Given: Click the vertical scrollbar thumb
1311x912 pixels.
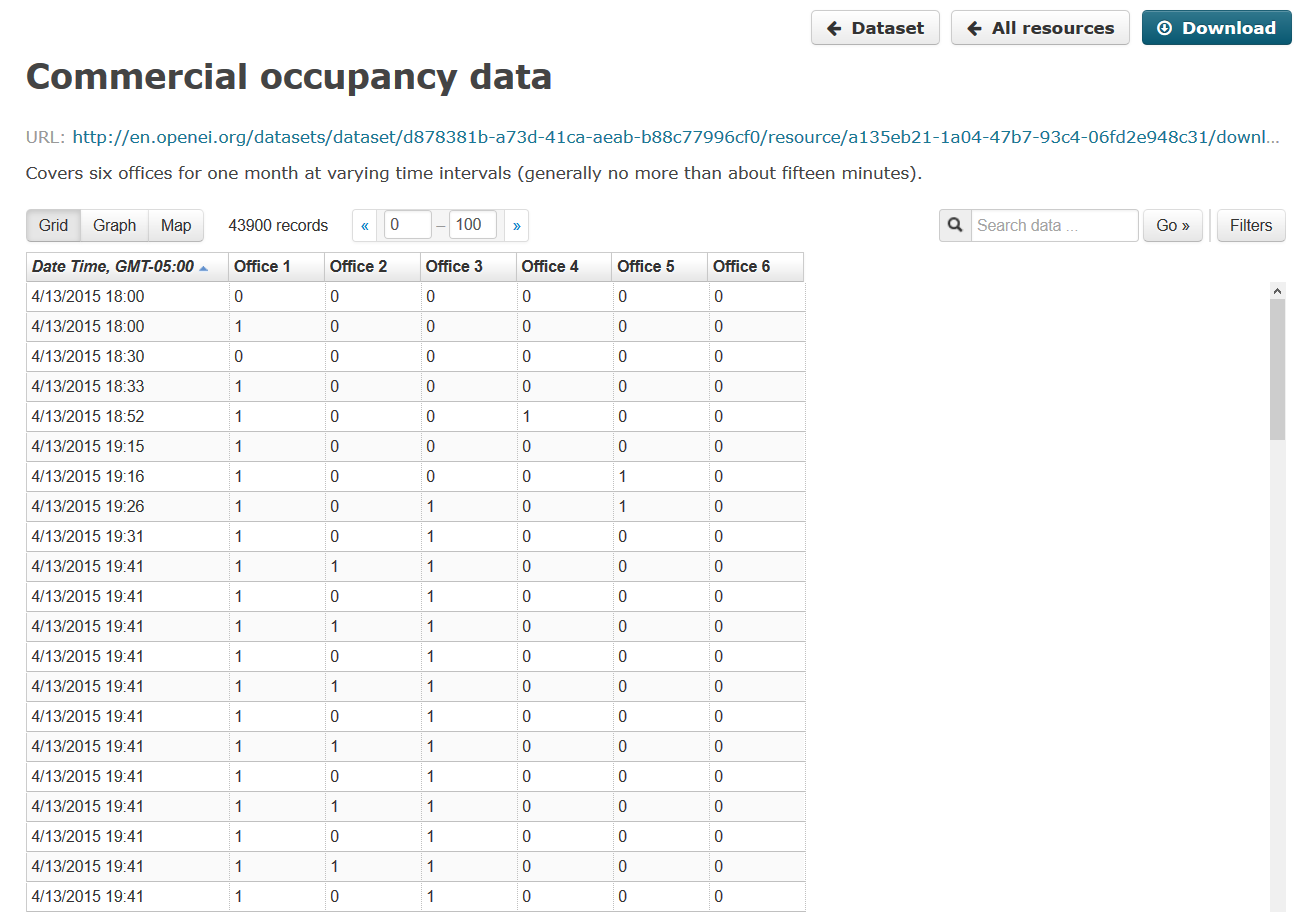Looking at the screenshot, I should click(x=1277, y=370).
